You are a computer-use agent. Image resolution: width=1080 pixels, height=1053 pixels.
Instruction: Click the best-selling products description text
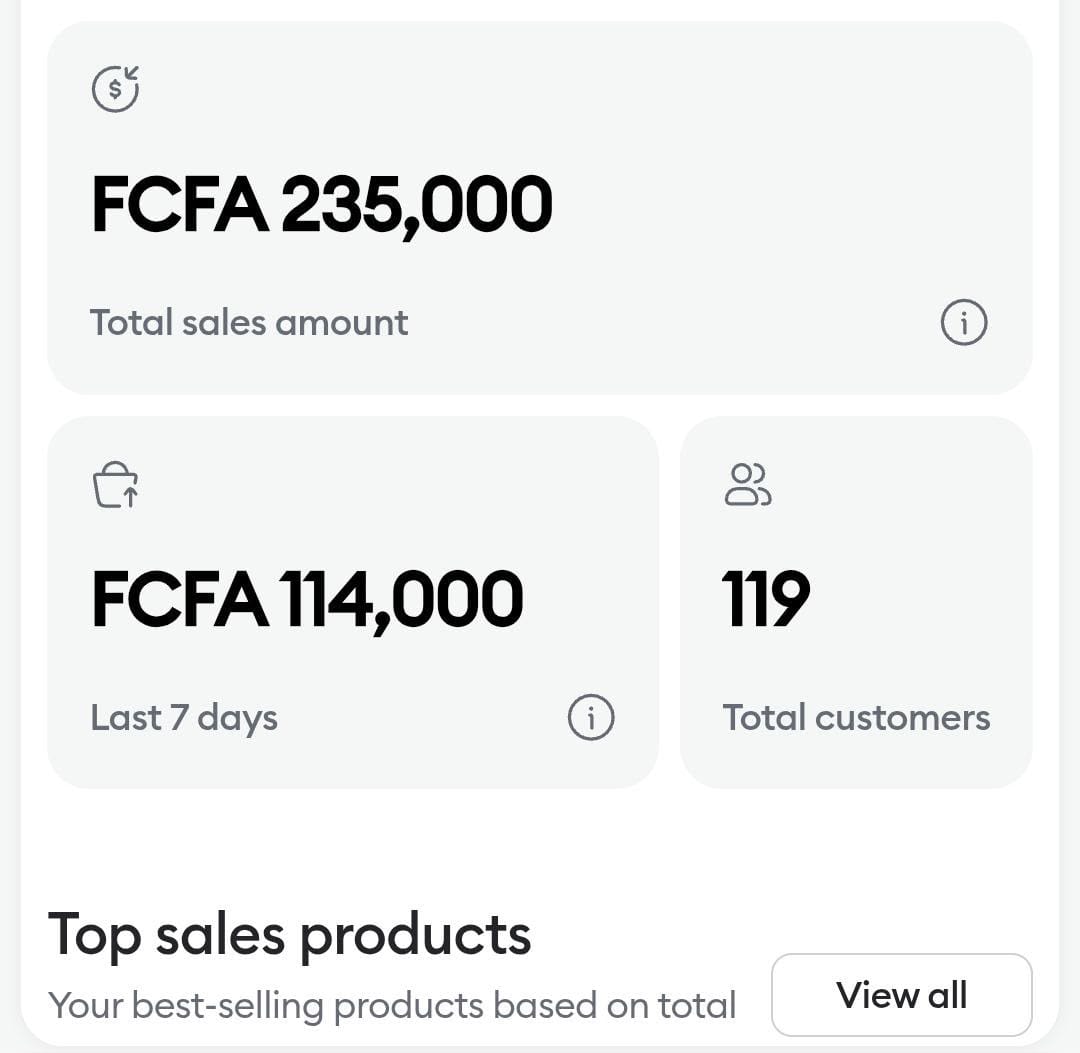pyautogui.click(x=392, y=1005)
